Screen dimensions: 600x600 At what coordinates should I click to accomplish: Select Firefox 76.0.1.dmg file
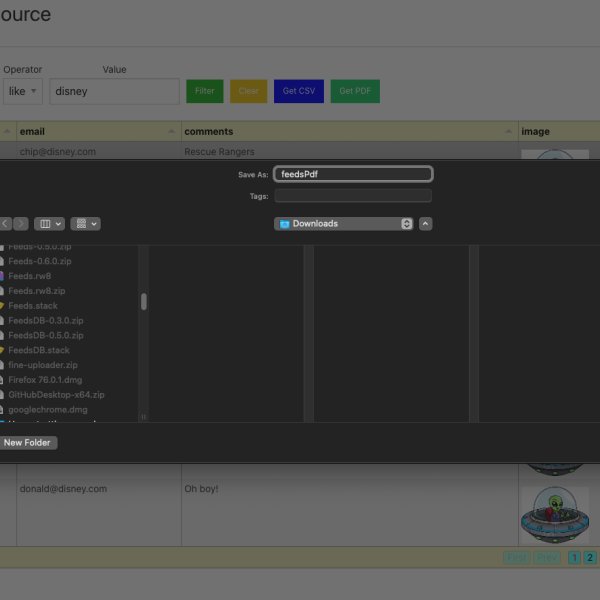point(47,380)
